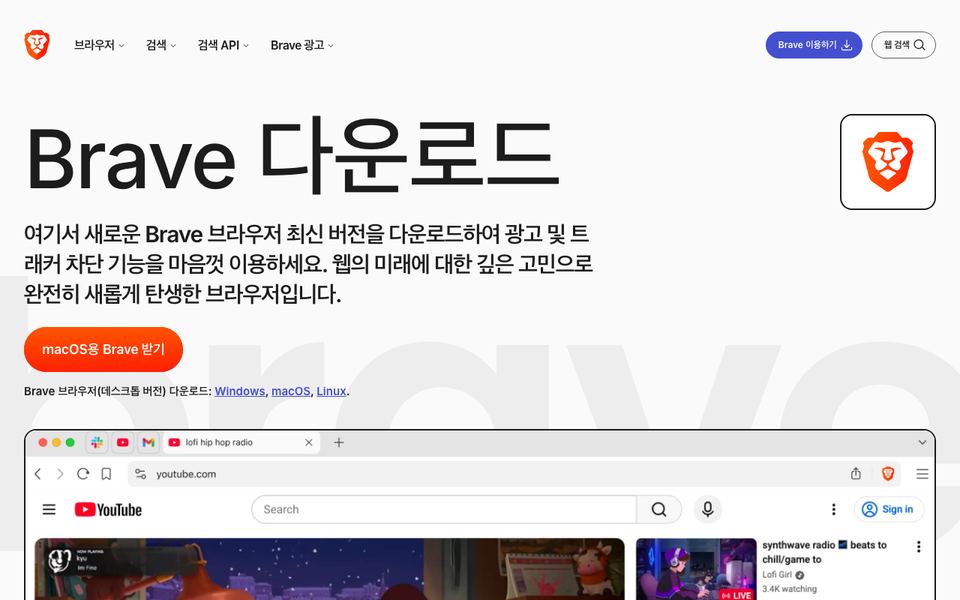Image resolution: width=960 pixels, height=600 pixels.
Task: Go back with the back arrow
Action: pos(38,474)
